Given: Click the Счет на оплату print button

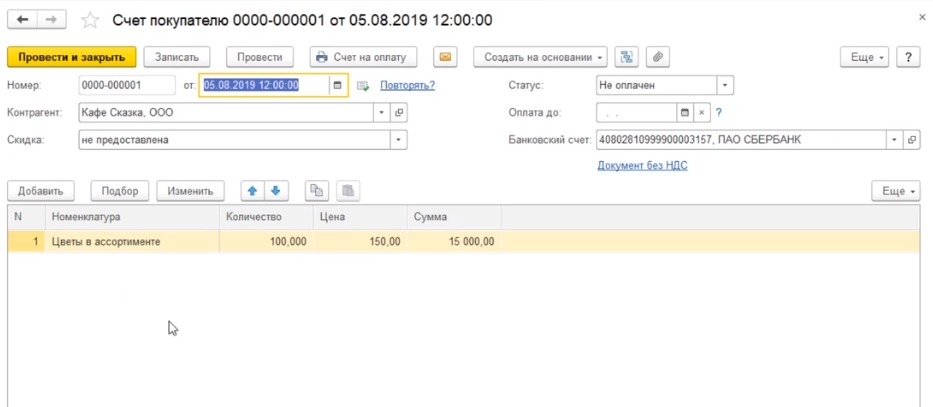Looking at the screenshot, I should click(362, 57).
